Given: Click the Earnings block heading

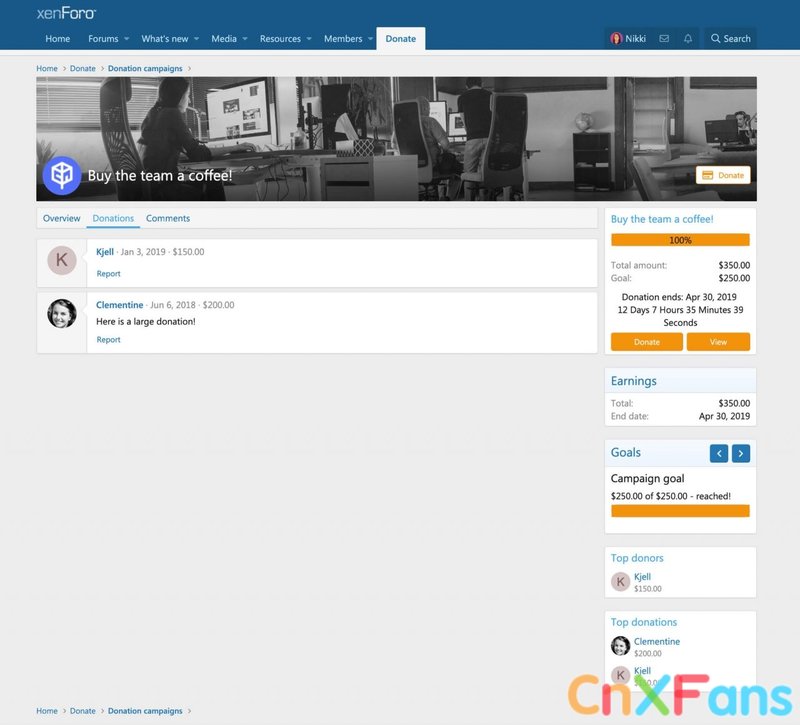Looking at the screenshot, I should (634, 381).
